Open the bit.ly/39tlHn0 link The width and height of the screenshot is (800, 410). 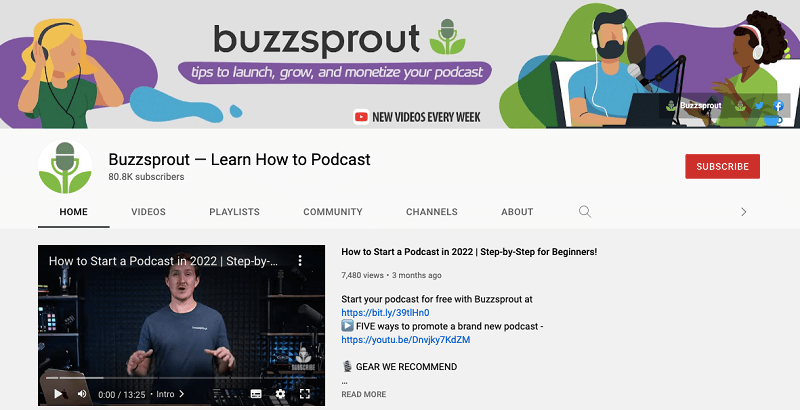[385, 313]
